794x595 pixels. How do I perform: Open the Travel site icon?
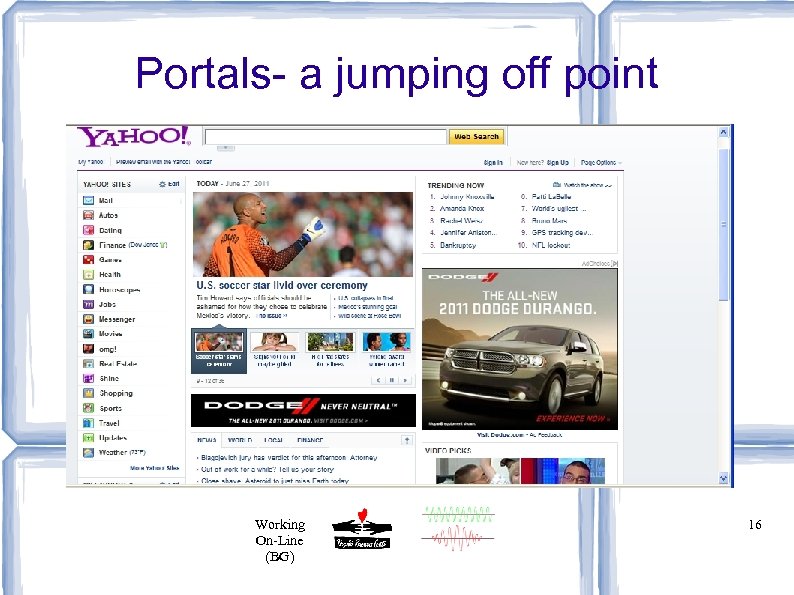[x=89, y=423]
